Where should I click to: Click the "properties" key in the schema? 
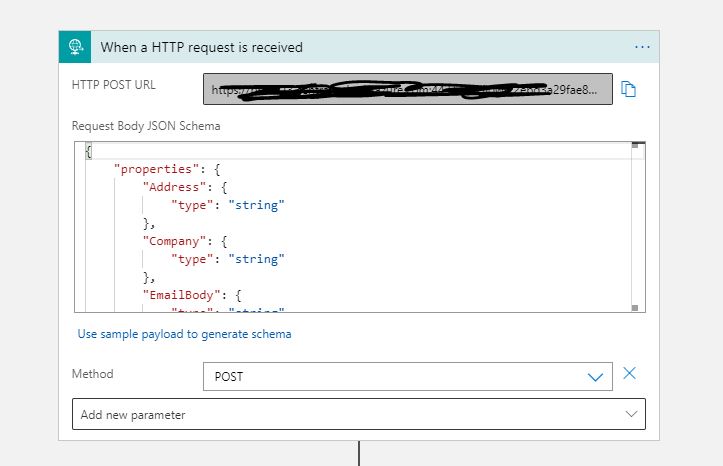click(156, 169)
